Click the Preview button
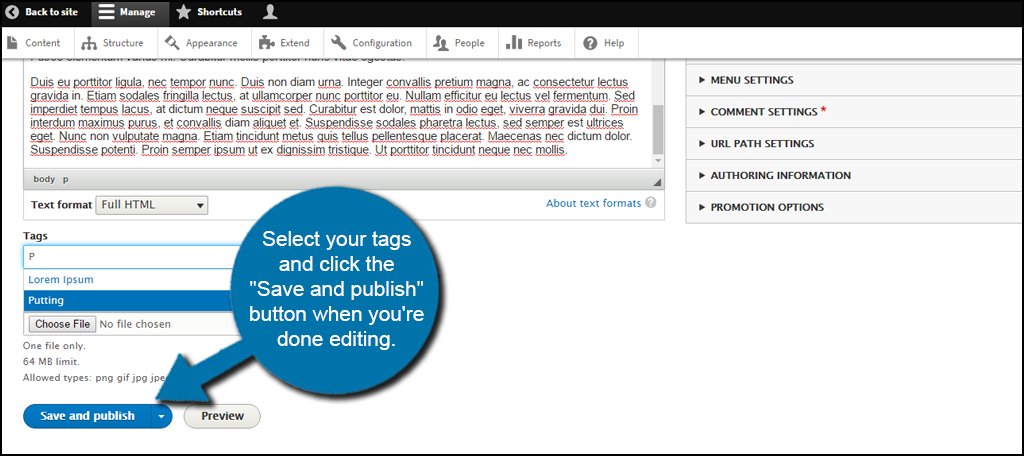Screen dimensions: 1024x456 222,416
